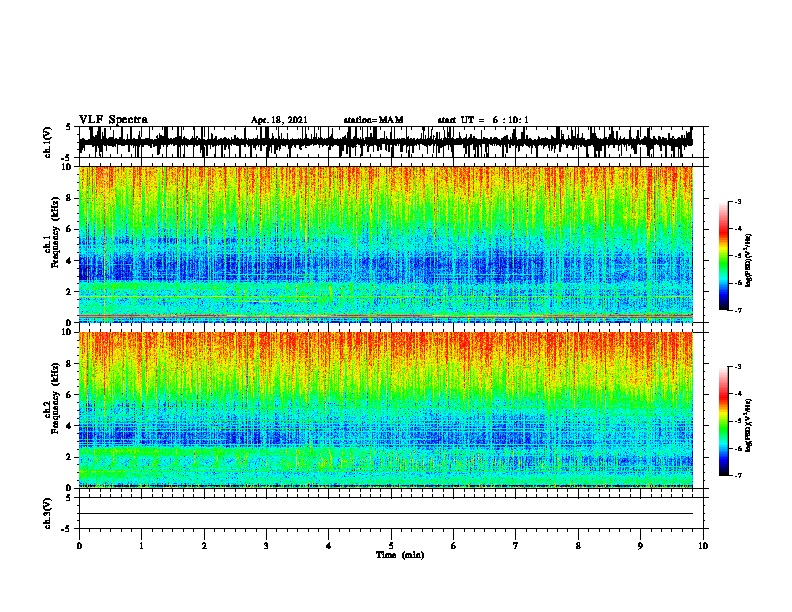Select the date text "Apr. 18, 2021"
Image resolution: width=792 pixels, height=612 pixels.
(279, 120)
